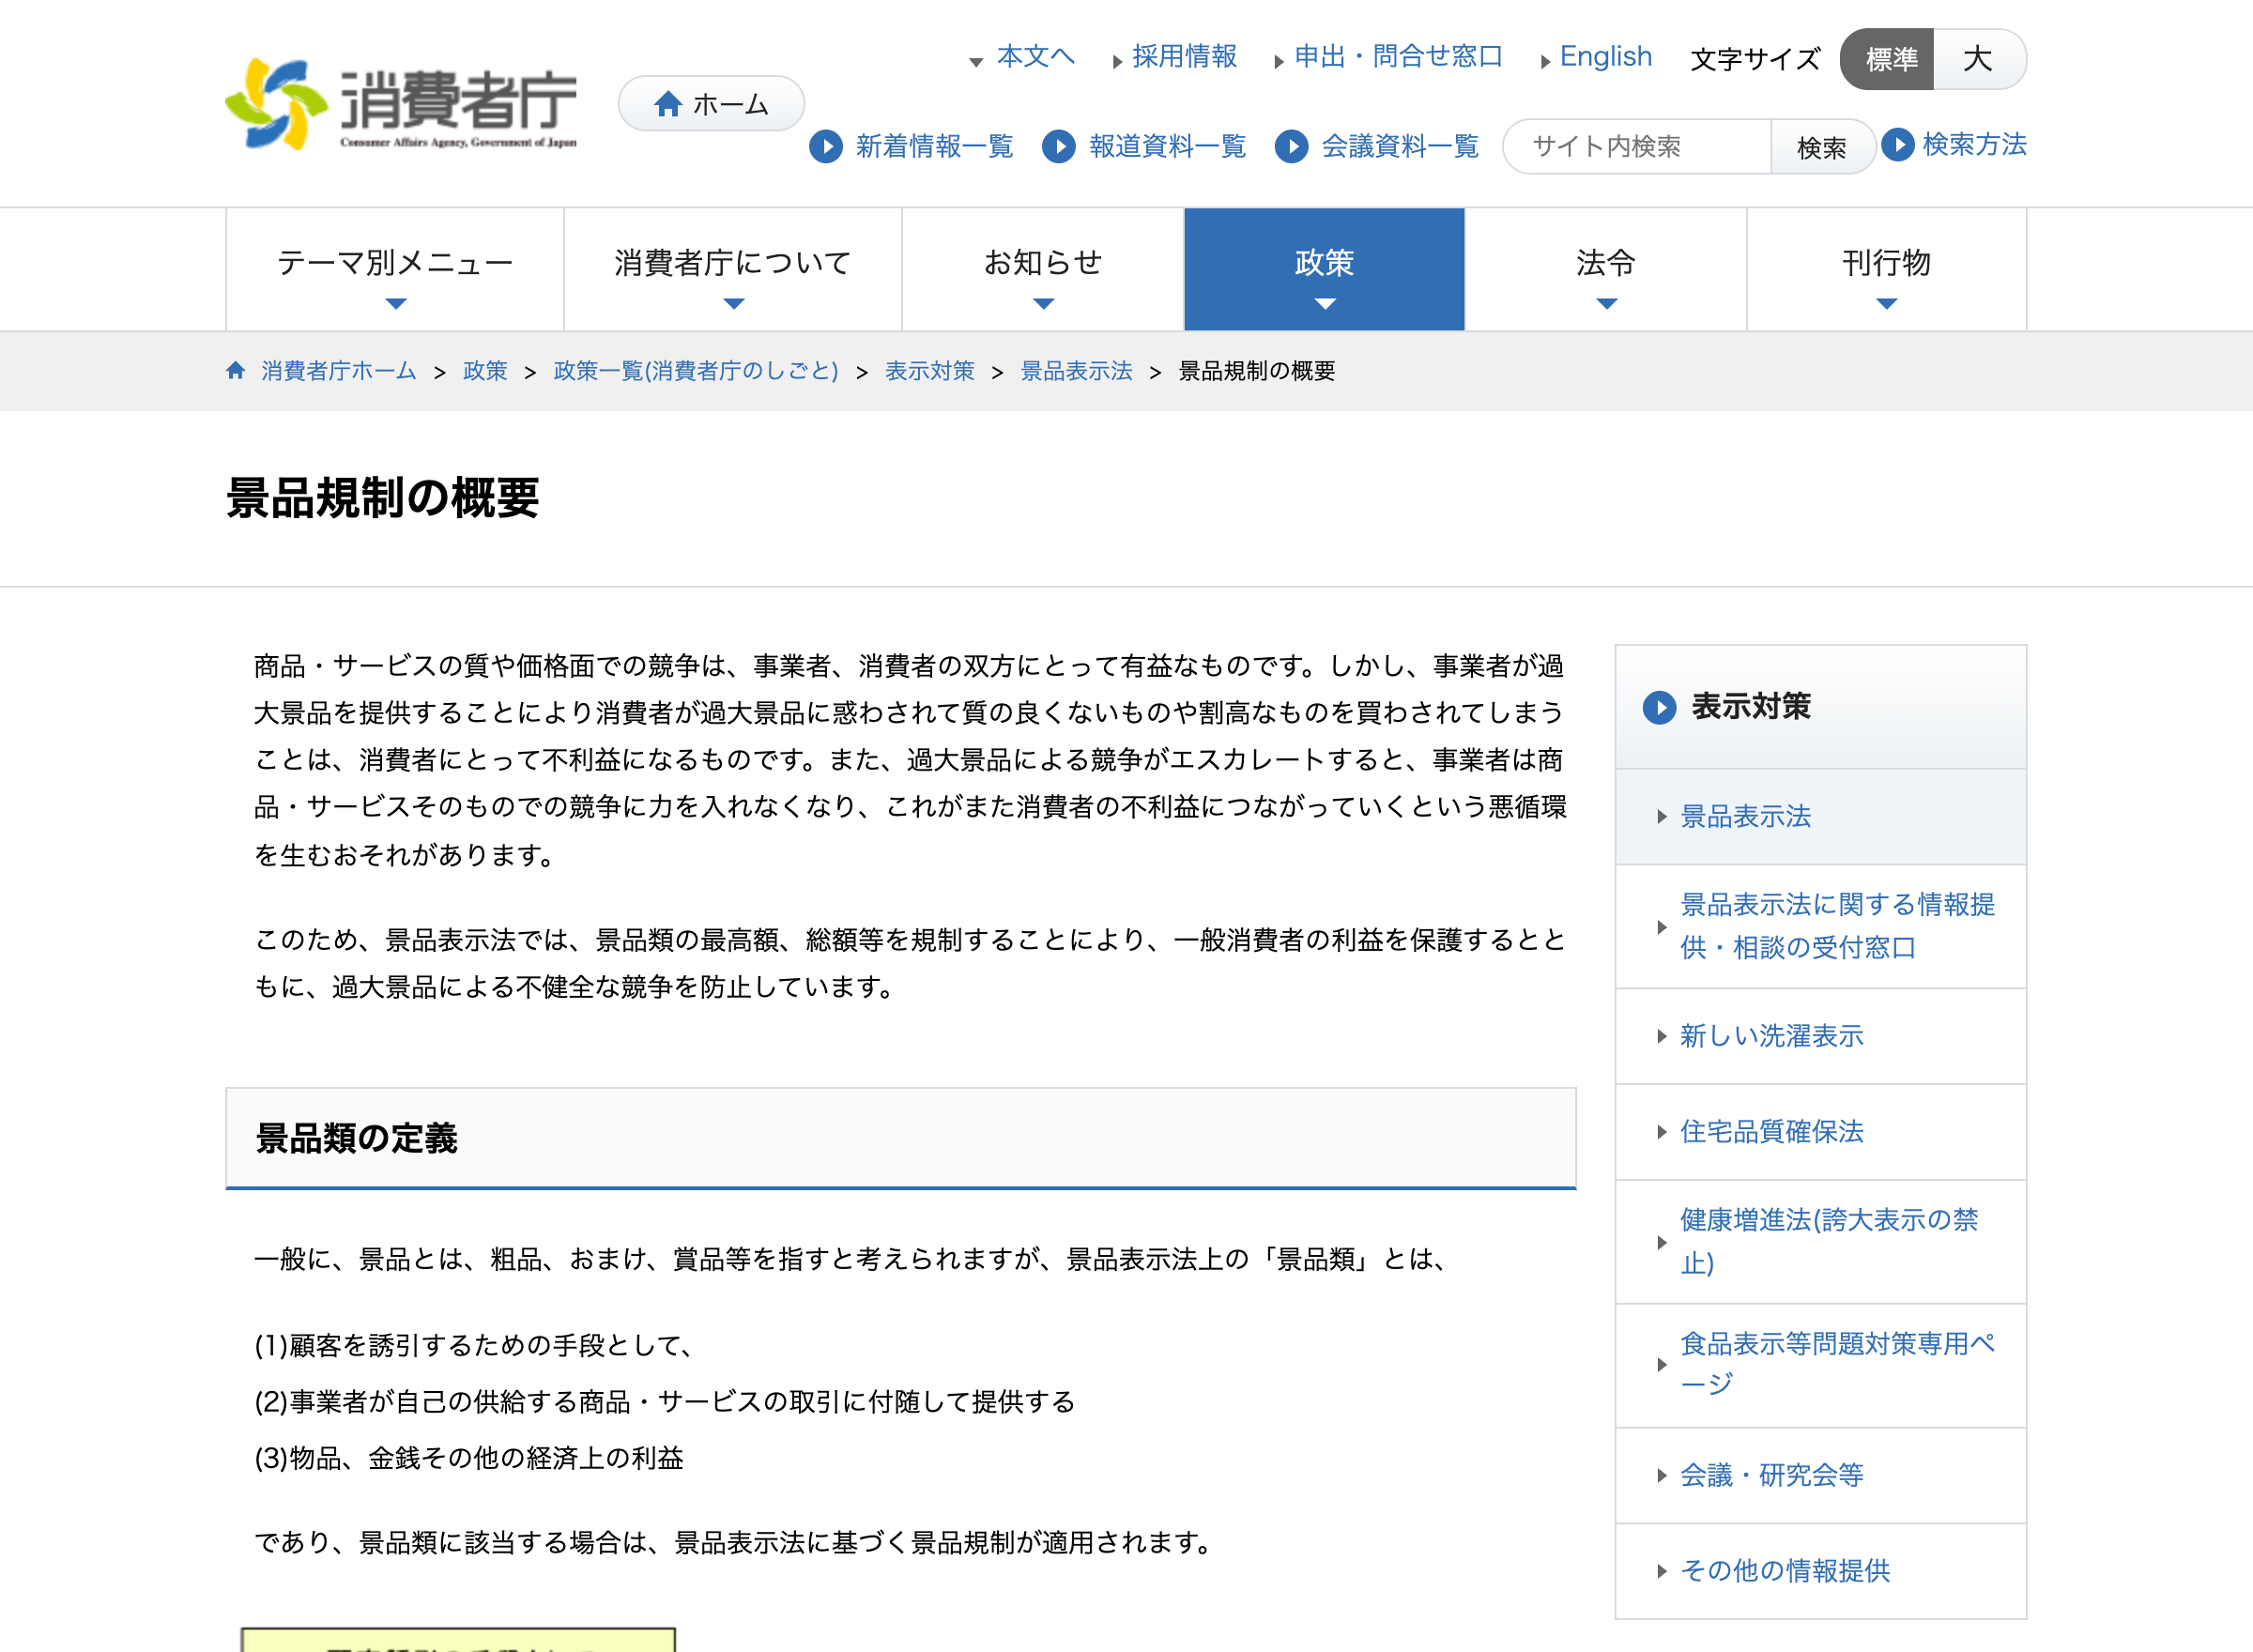Click triangle marker beside sidebar 景品表示法
This screenshot has height=1652, width=2253.
click(1662, 817)
